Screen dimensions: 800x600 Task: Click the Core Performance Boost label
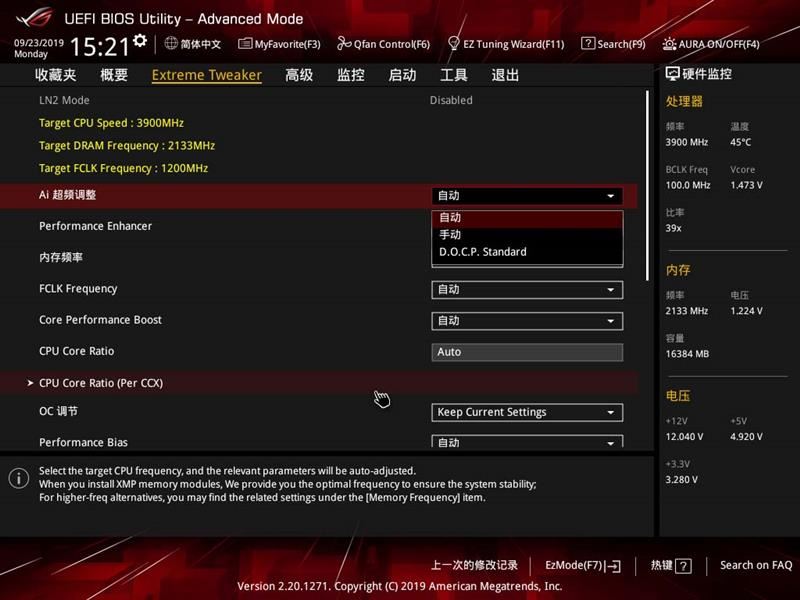click(101, 320)
